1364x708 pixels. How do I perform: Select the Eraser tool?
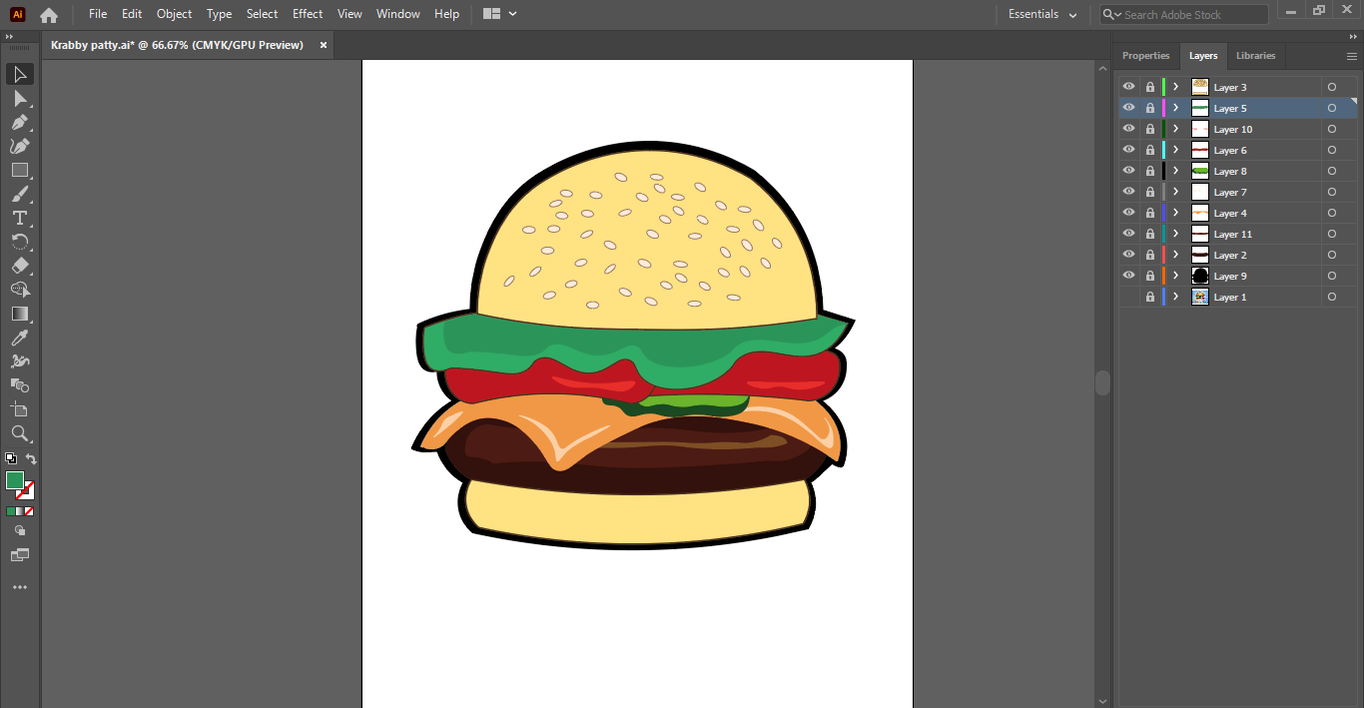20,266
